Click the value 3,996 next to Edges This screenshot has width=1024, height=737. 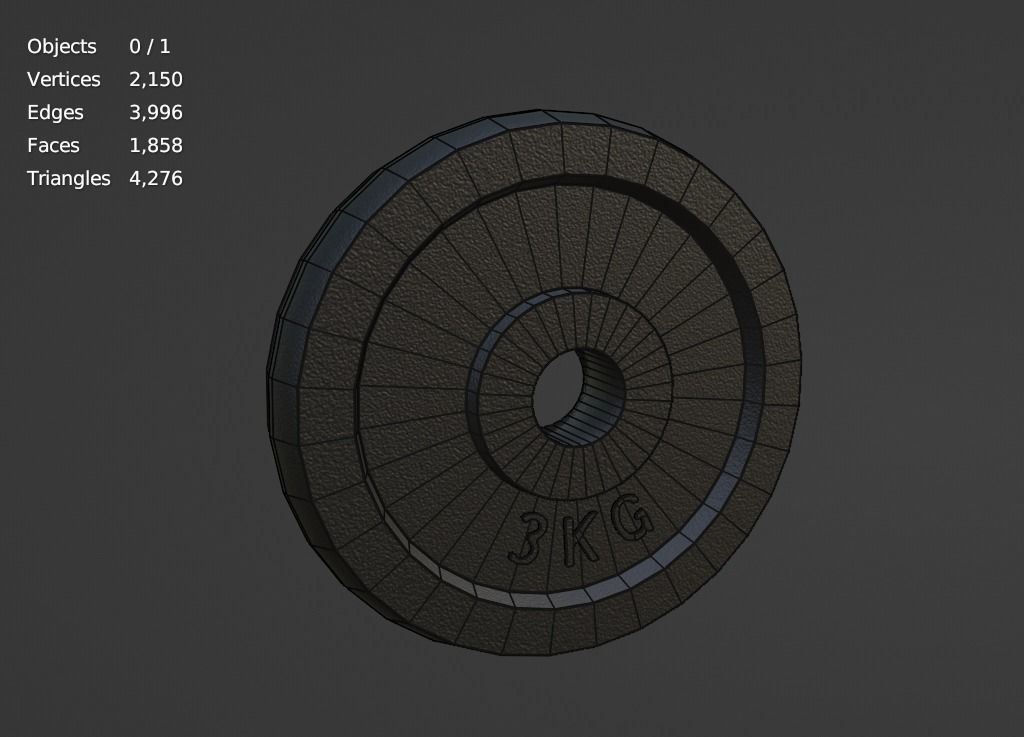point(155,112)
